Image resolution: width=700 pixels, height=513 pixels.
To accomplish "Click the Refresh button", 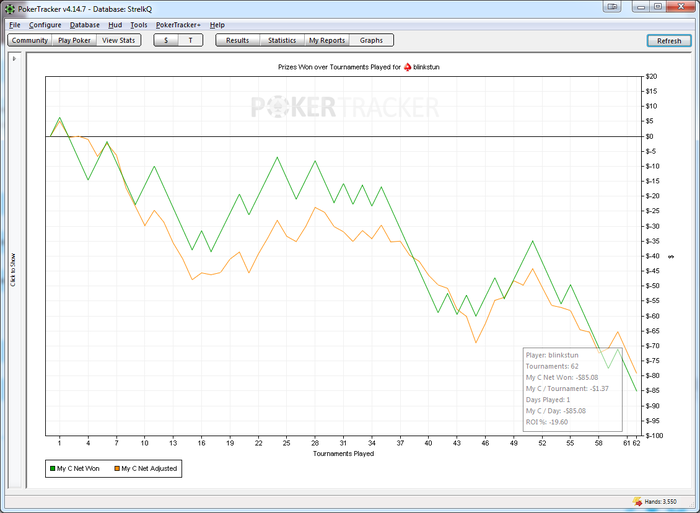I will (x=669, y=41).
